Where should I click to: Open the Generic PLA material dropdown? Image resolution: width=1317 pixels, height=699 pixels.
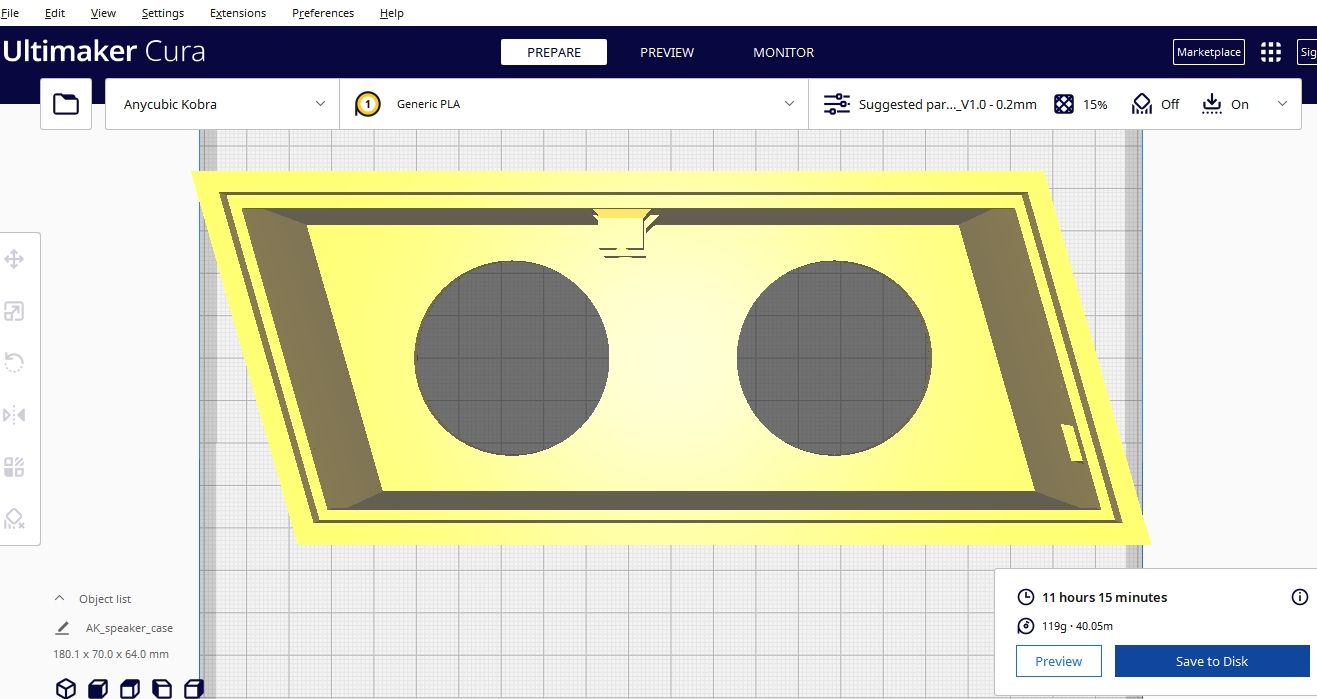(574, 104)
